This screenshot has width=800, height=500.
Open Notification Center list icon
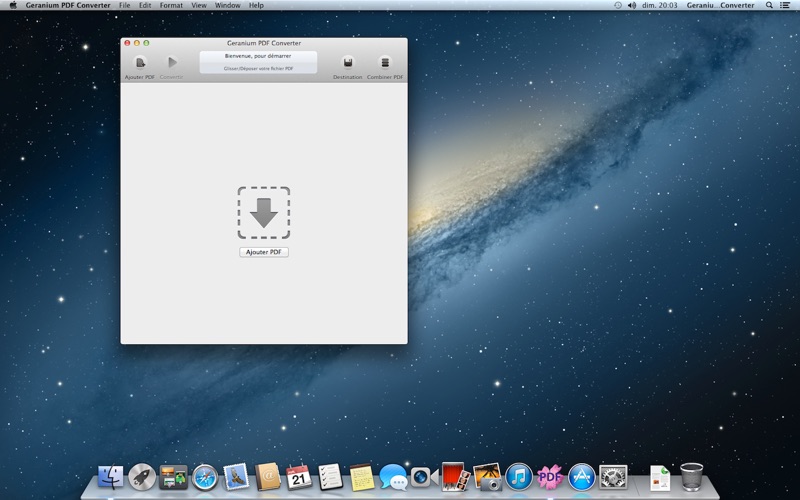point(787,5)
